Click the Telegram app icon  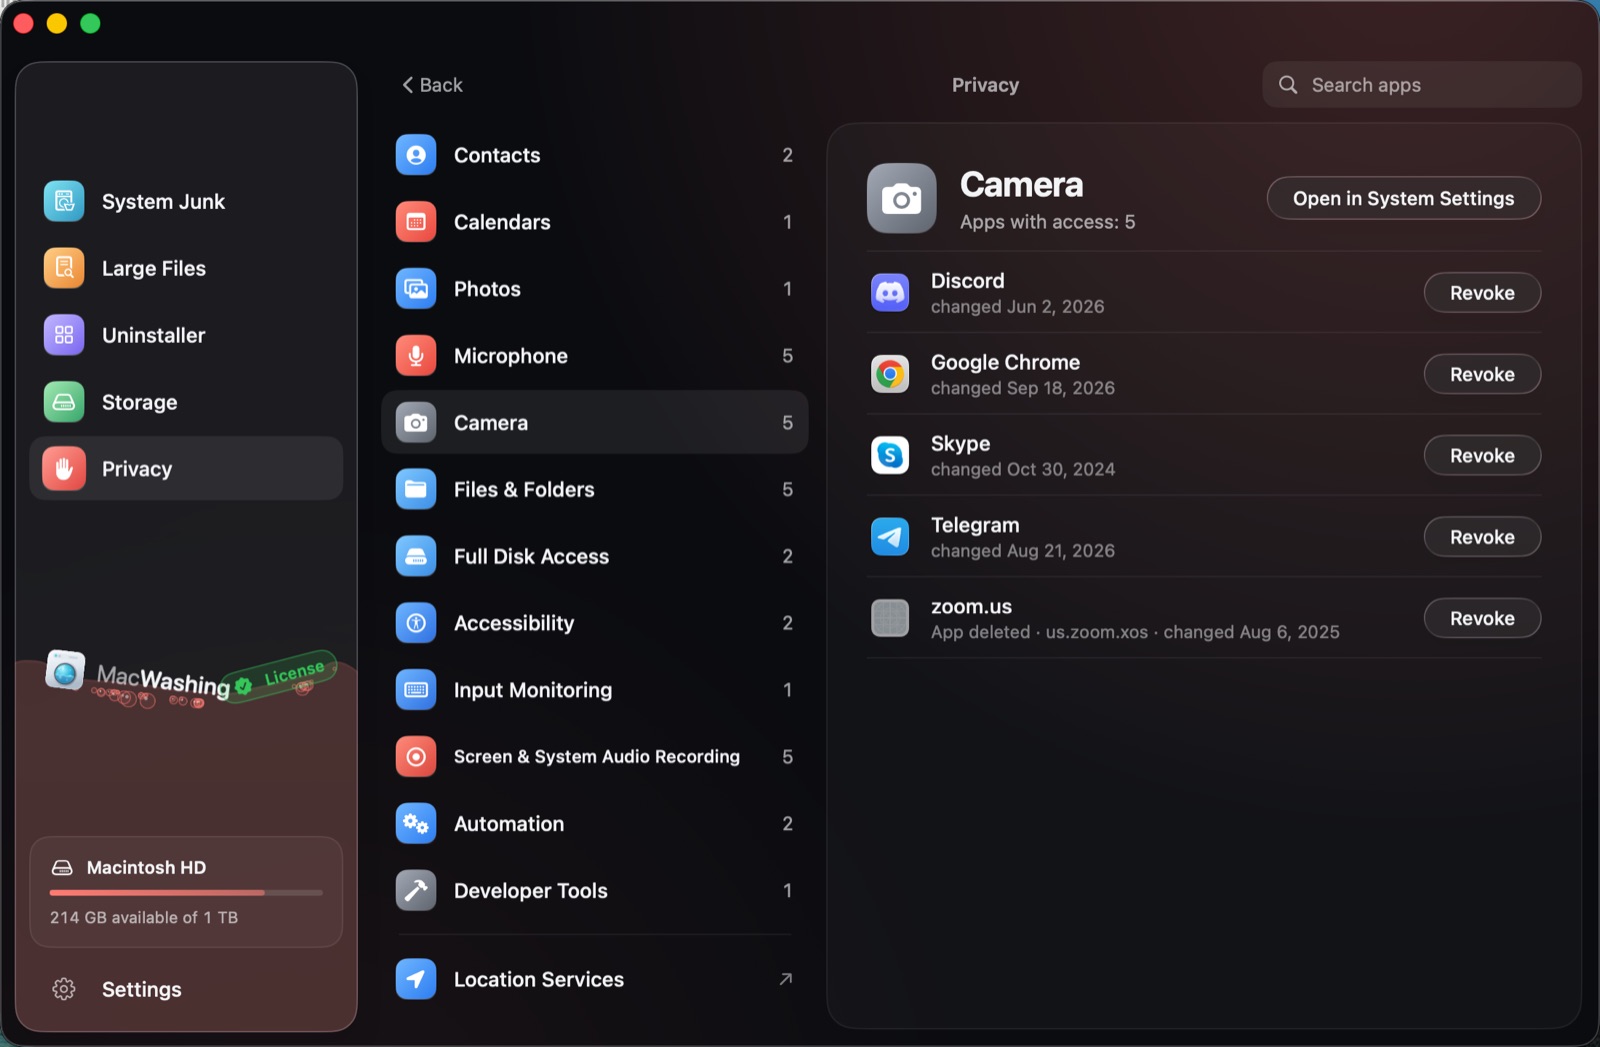(x=890, y=537)
